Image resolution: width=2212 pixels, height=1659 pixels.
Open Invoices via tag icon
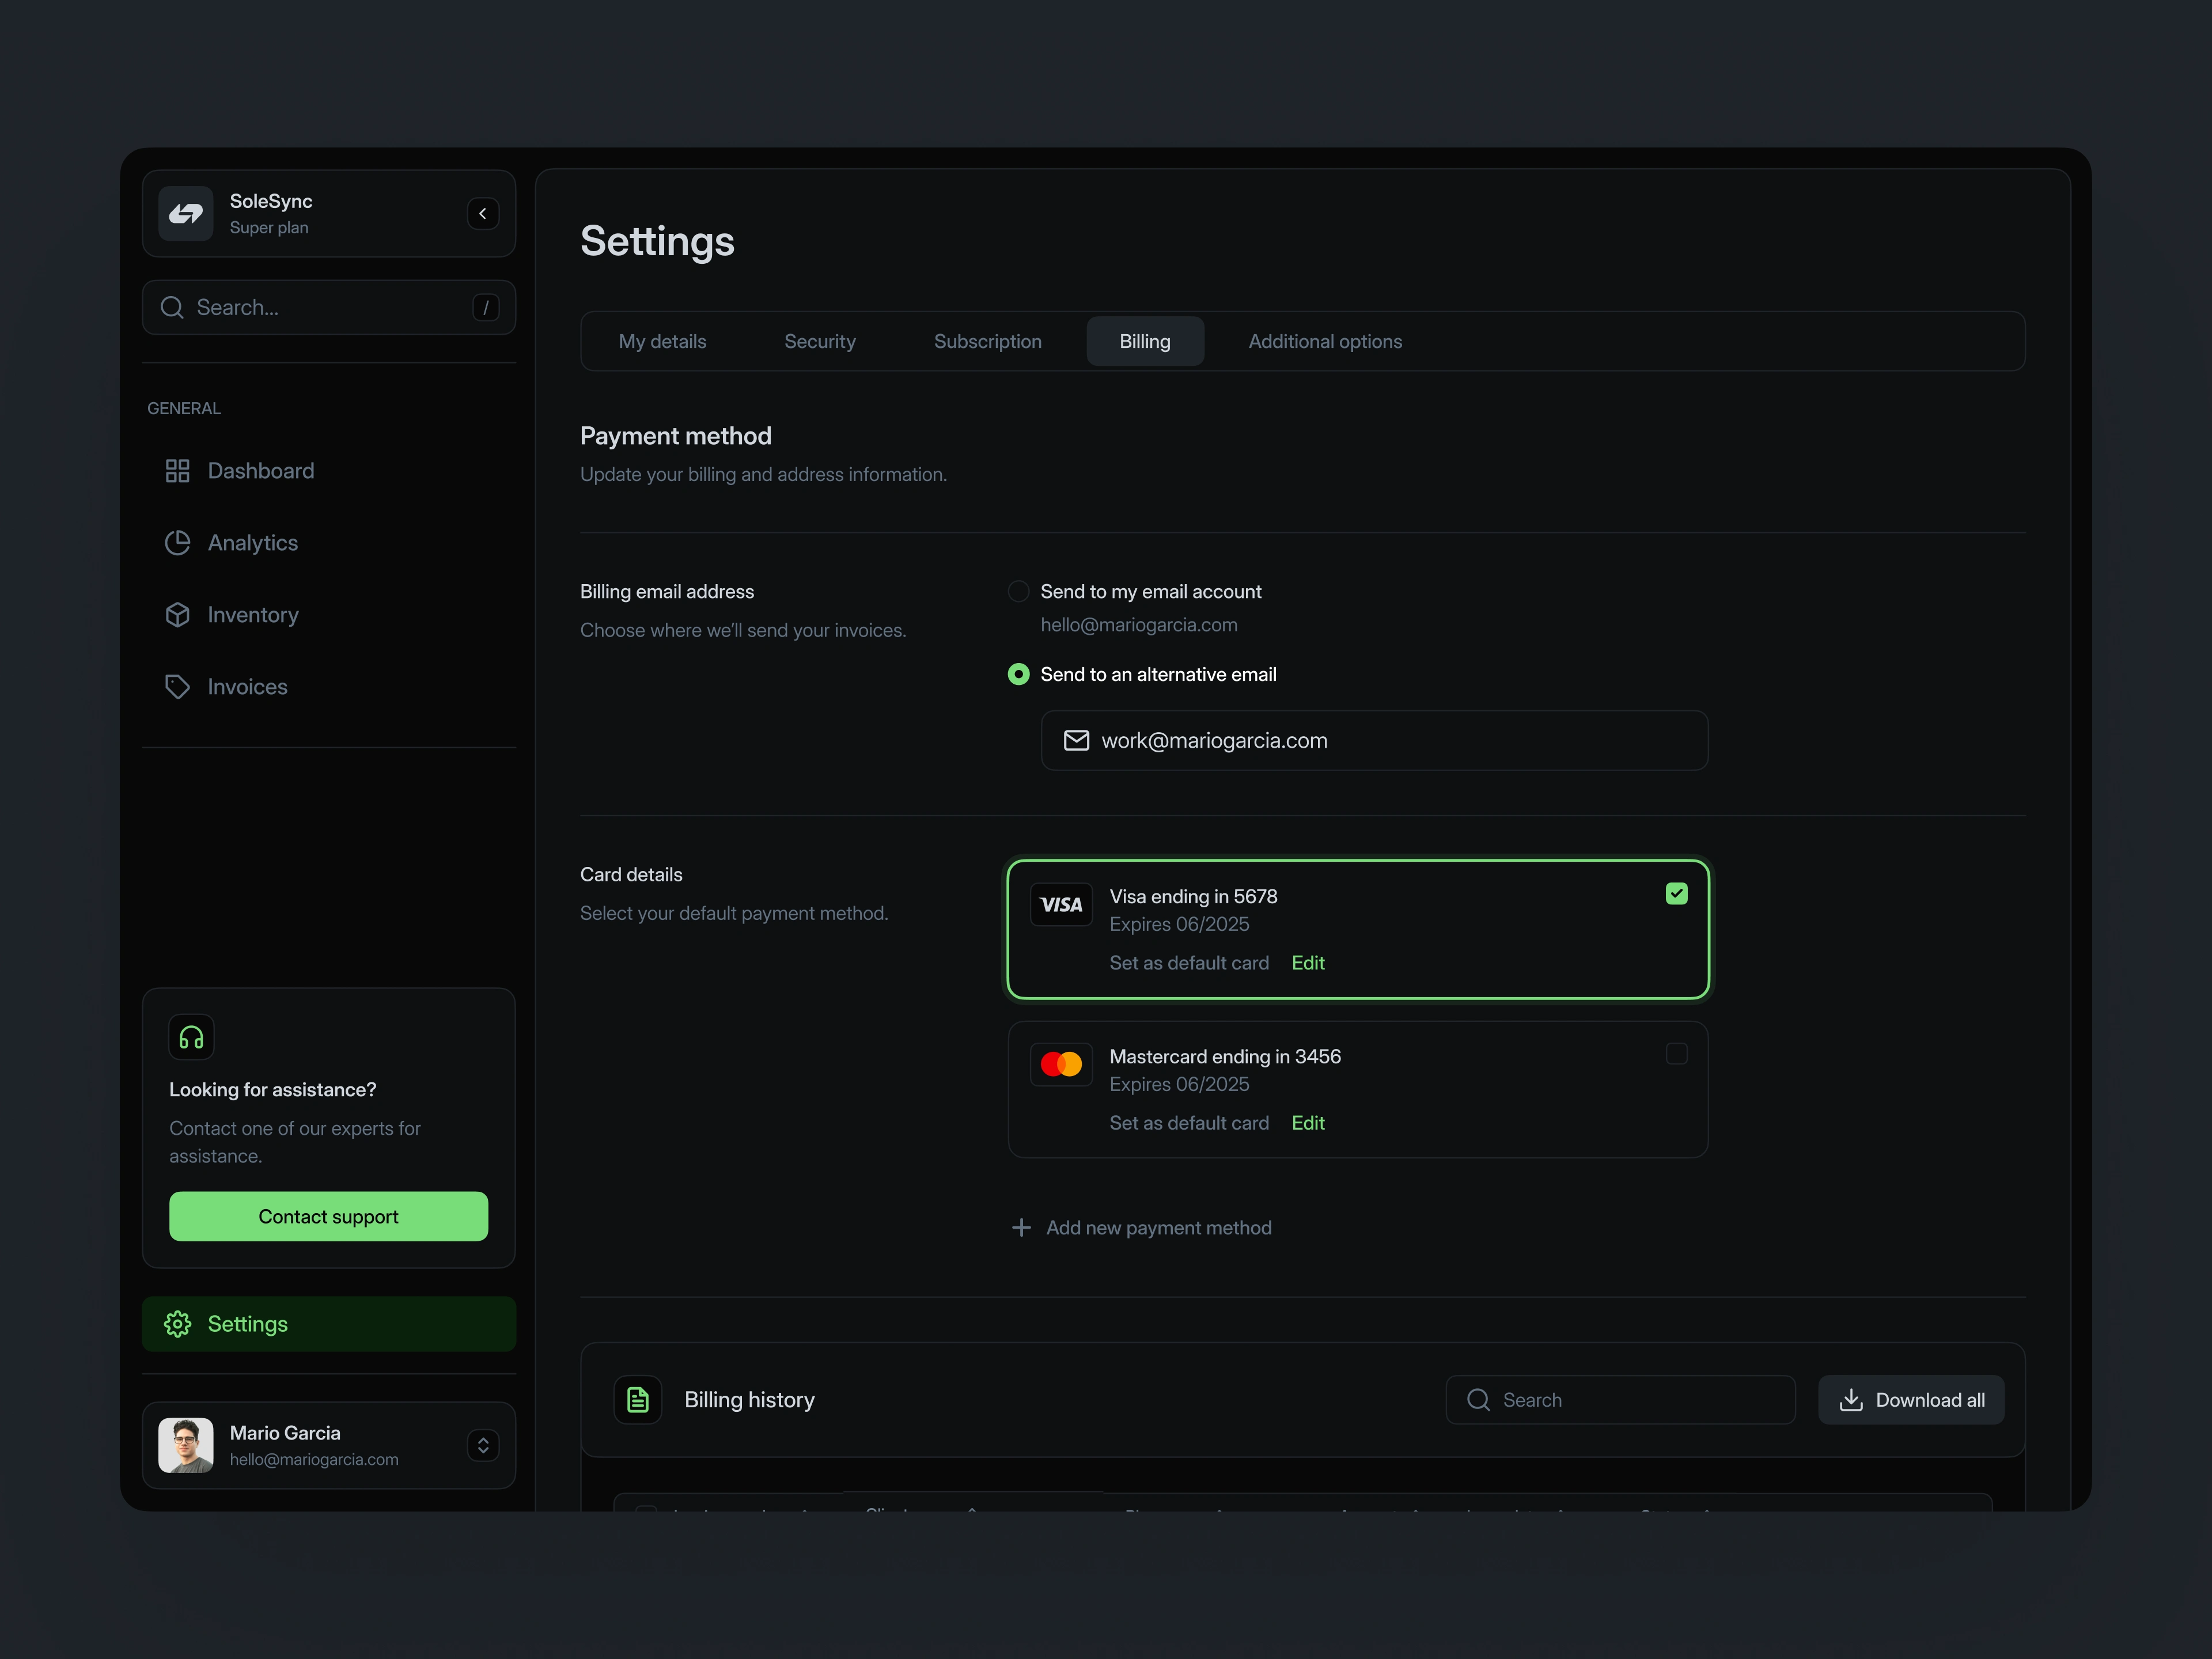[x=178, y=687]
